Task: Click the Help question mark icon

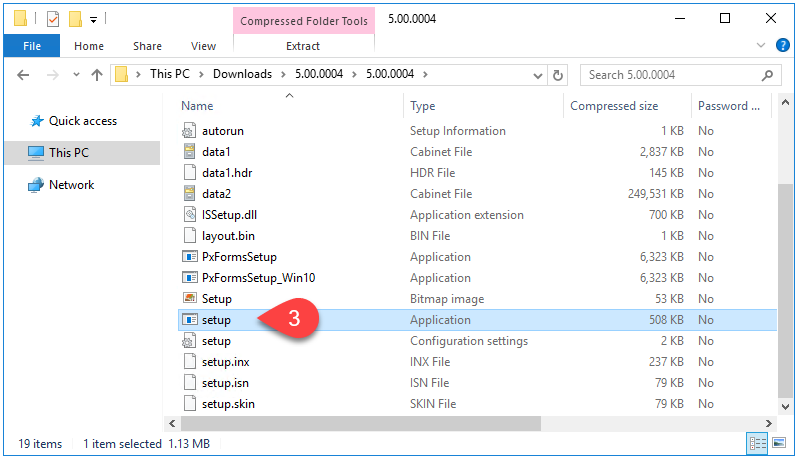Action: click(x=782, y=46)
